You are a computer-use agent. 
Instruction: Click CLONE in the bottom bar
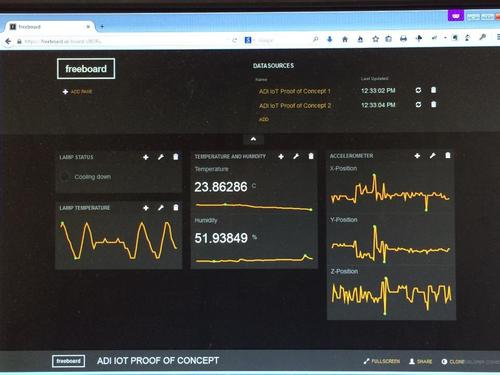coord(453,362)
